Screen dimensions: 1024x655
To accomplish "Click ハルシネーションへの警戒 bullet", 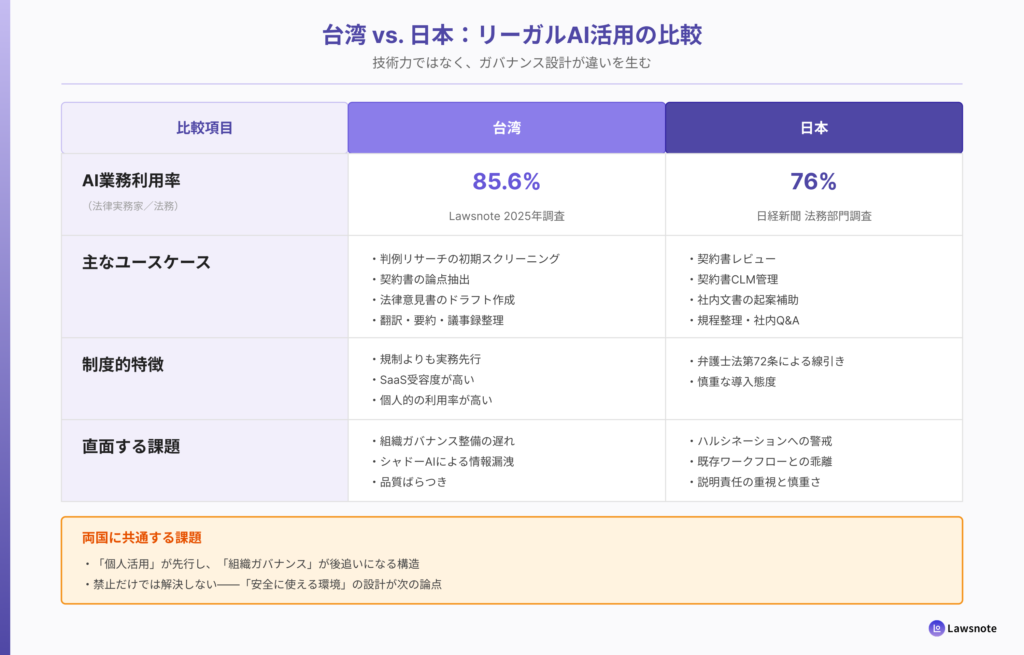I will click(x=760, y=441).
